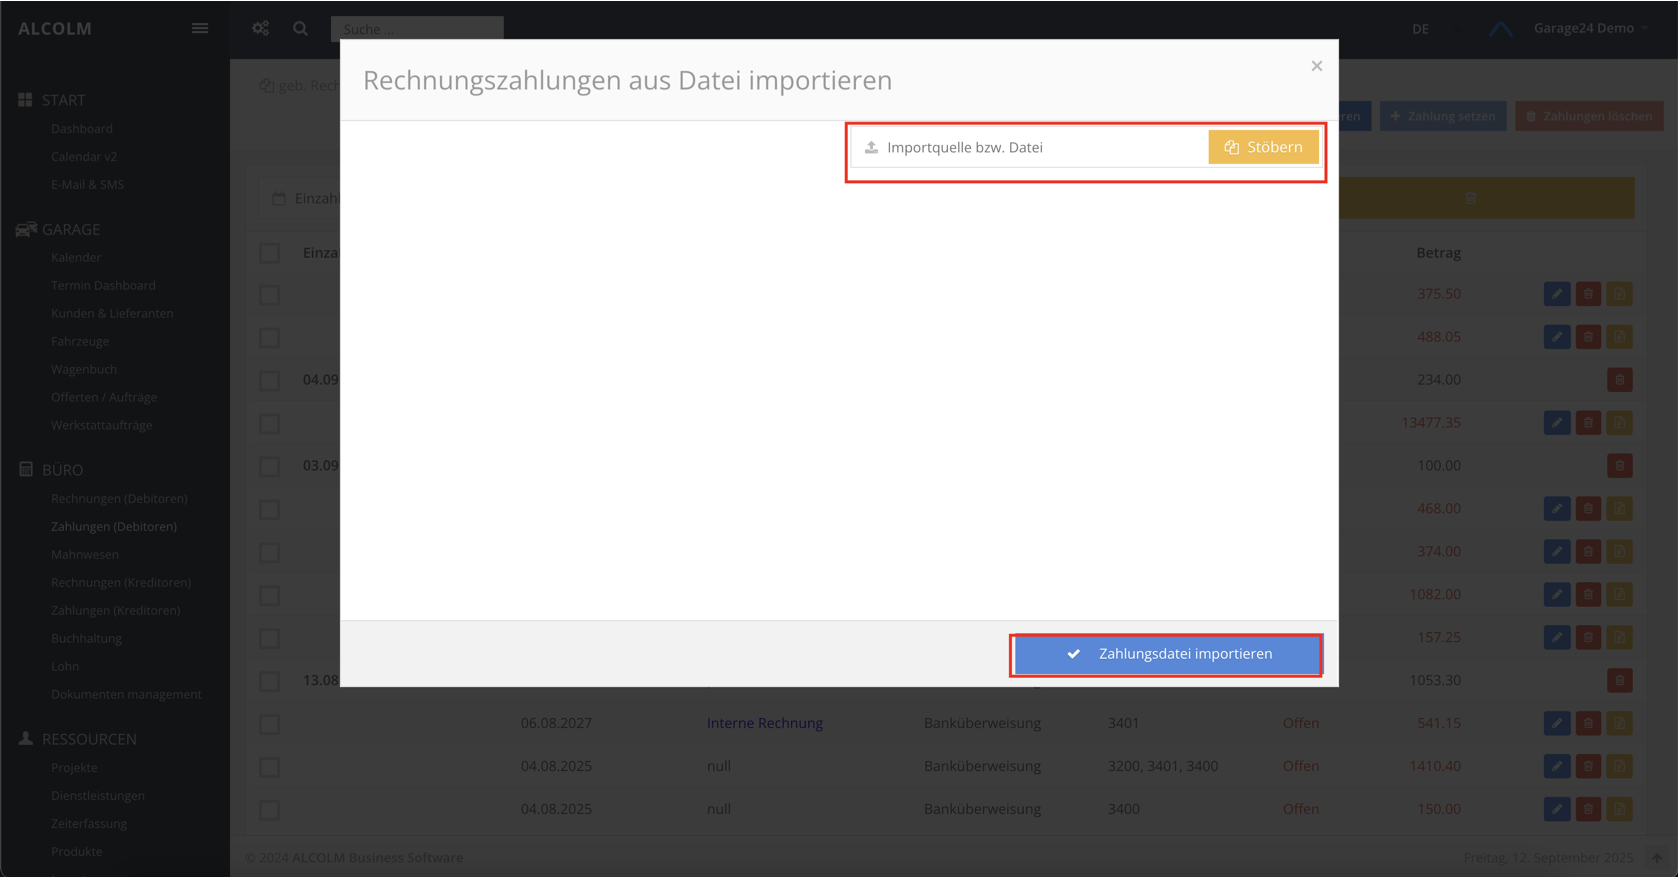This screenshot has height=877, width=1679.
Task: Collapse the GARAGE sidebar section
Action: pos(70,230)
